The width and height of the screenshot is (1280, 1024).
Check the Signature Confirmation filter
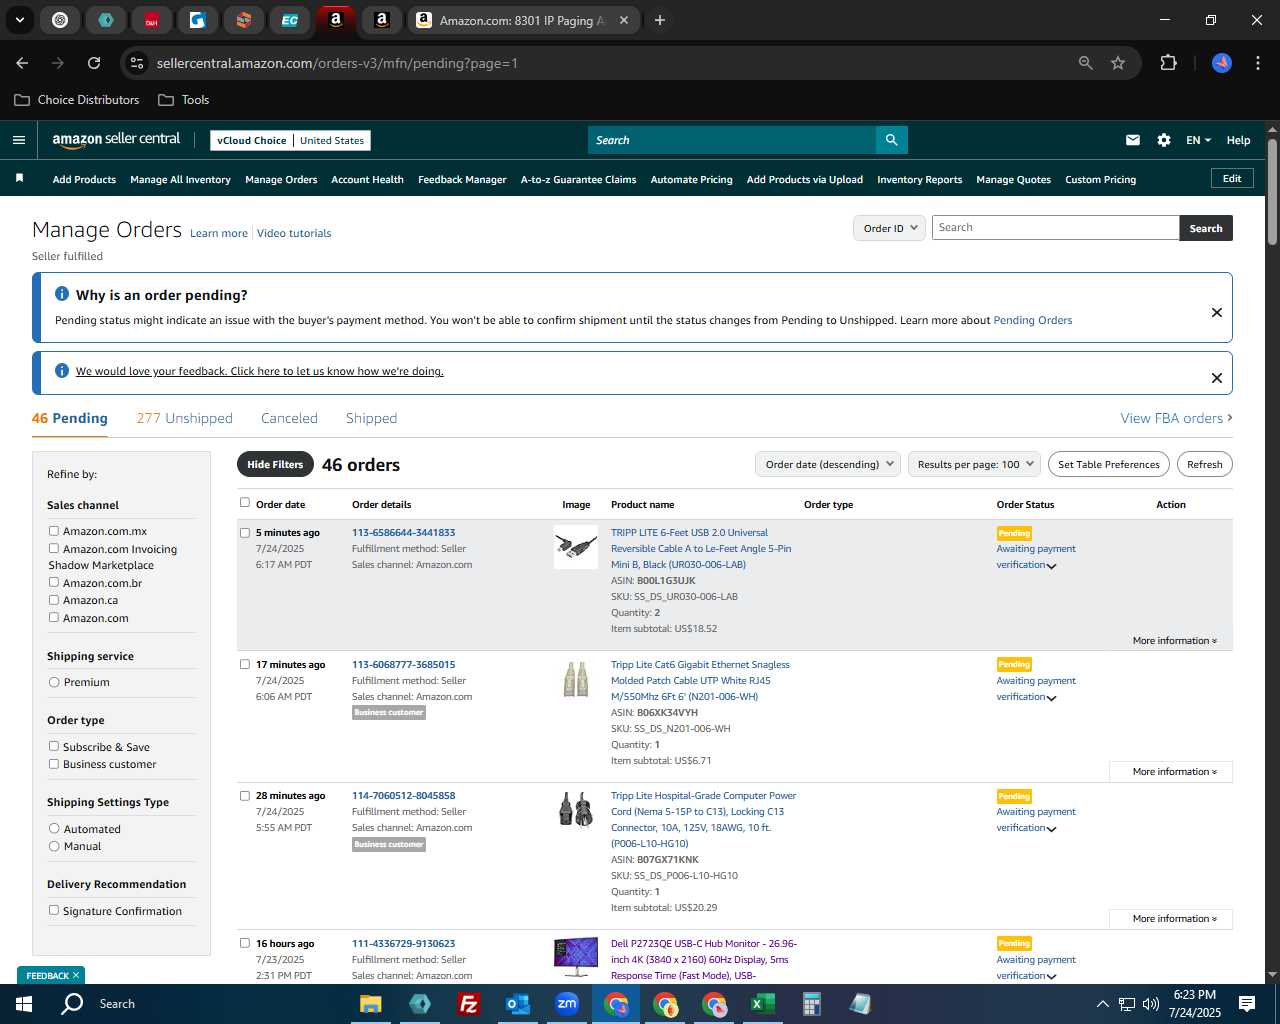point(54,910)
